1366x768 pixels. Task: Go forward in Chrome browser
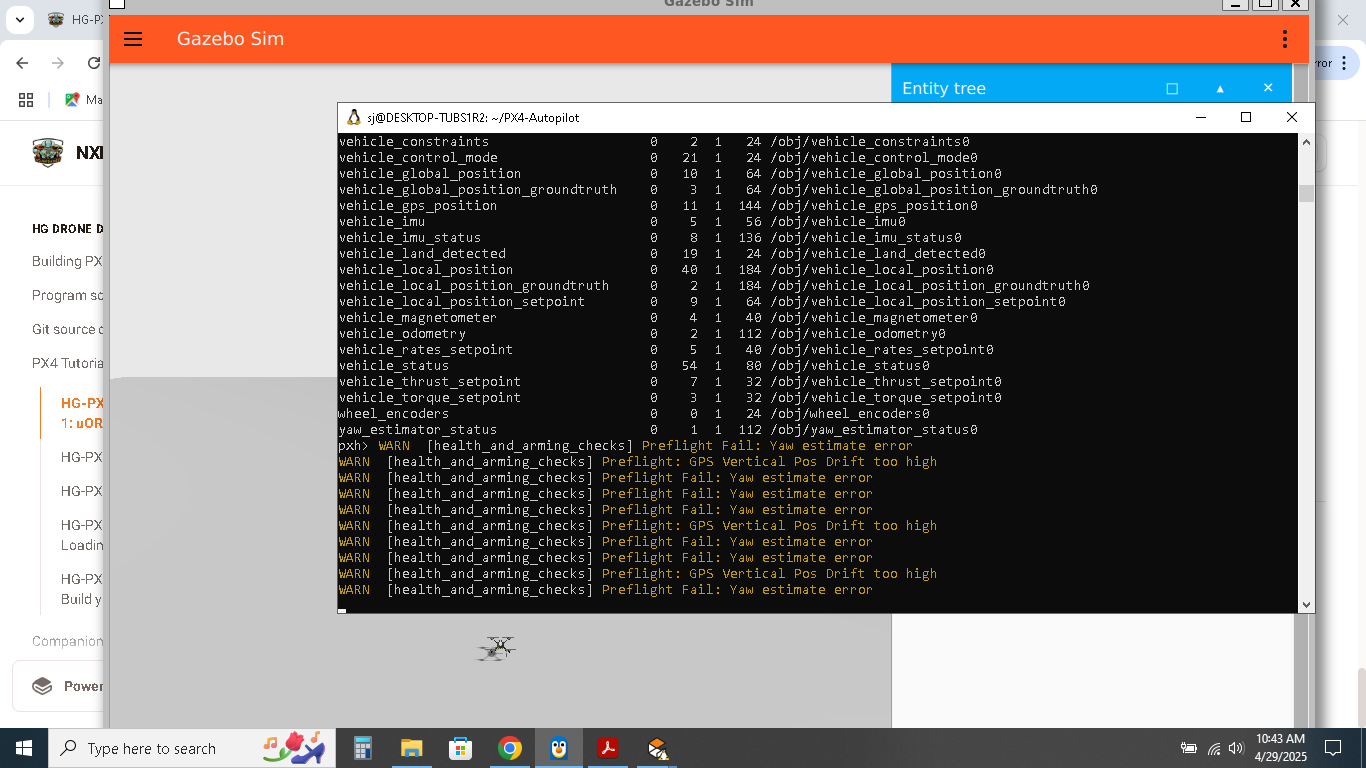tap(58, 62)
